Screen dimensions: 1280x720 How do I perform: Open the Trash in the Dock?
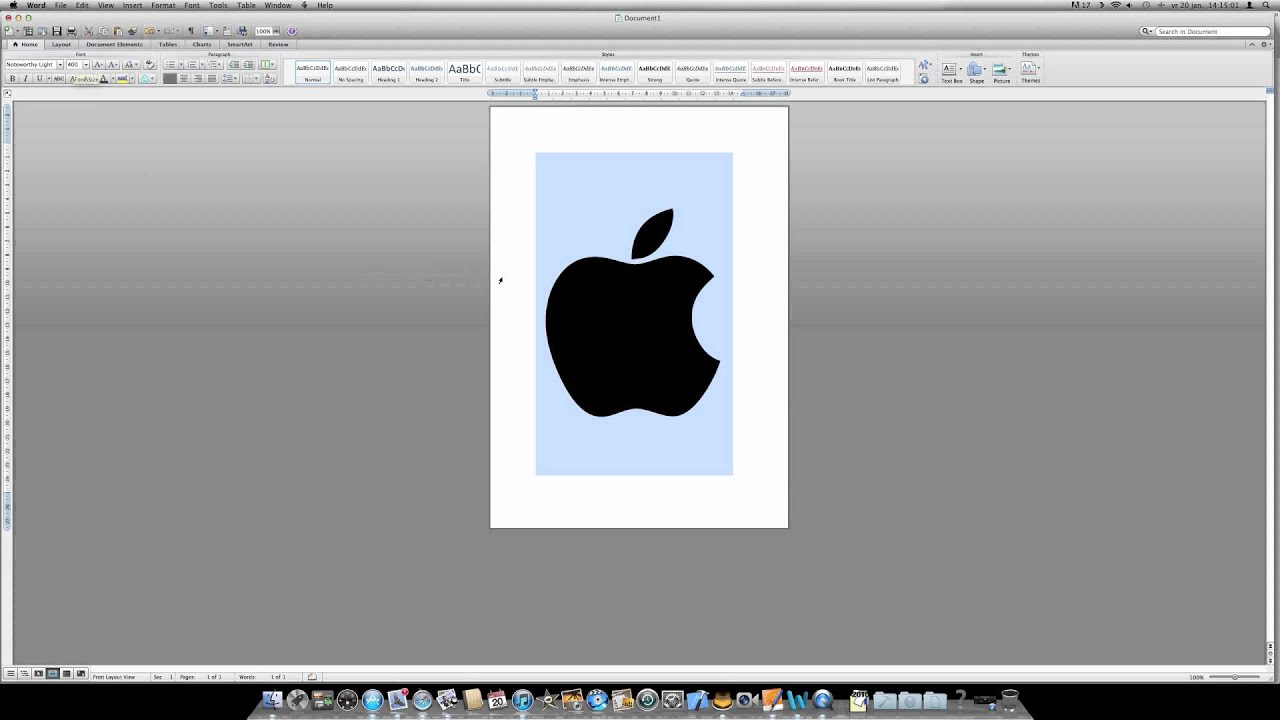tap(1009, 700)
